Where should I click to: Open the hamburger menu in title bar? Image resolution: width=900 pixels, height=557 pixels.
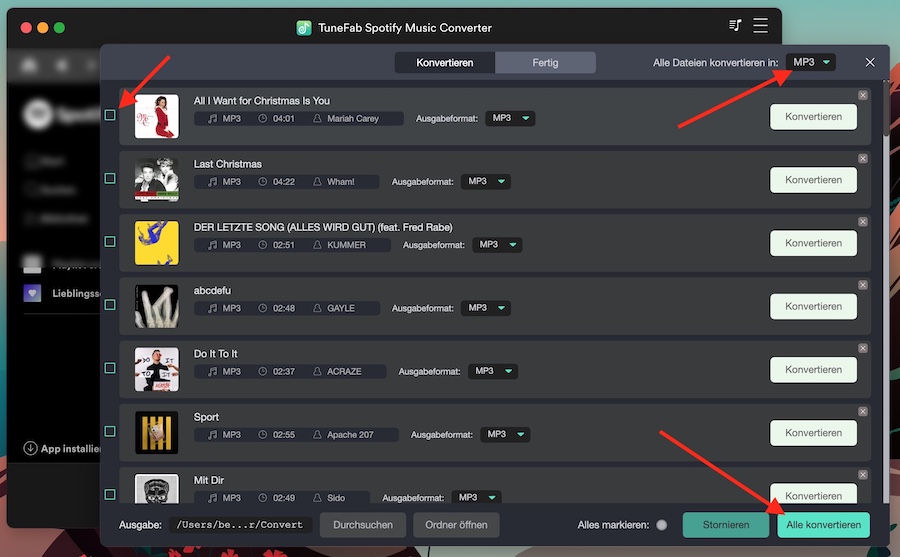coord(761,25)
